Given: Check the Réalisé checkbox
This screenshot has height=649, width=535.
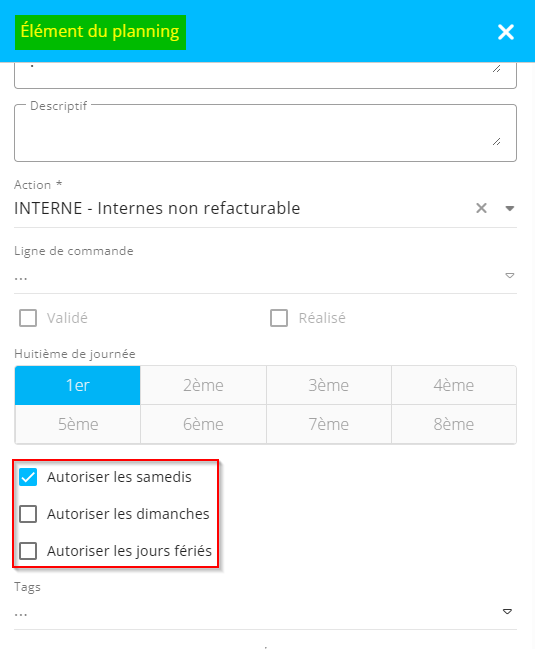Looking at the screenshot, I should point(279,318).
